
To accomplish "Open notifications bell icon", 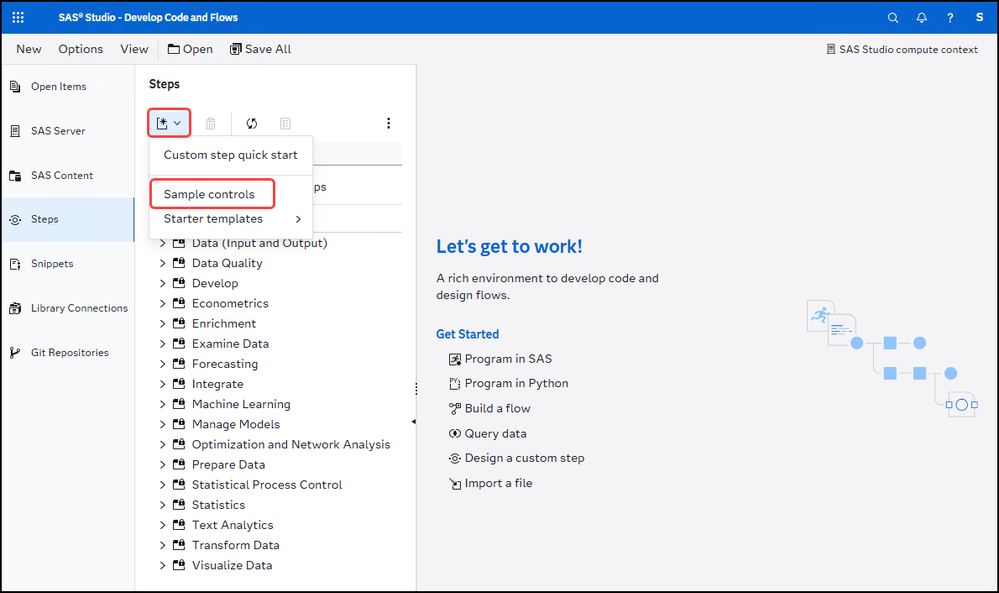I will point(921,18).
